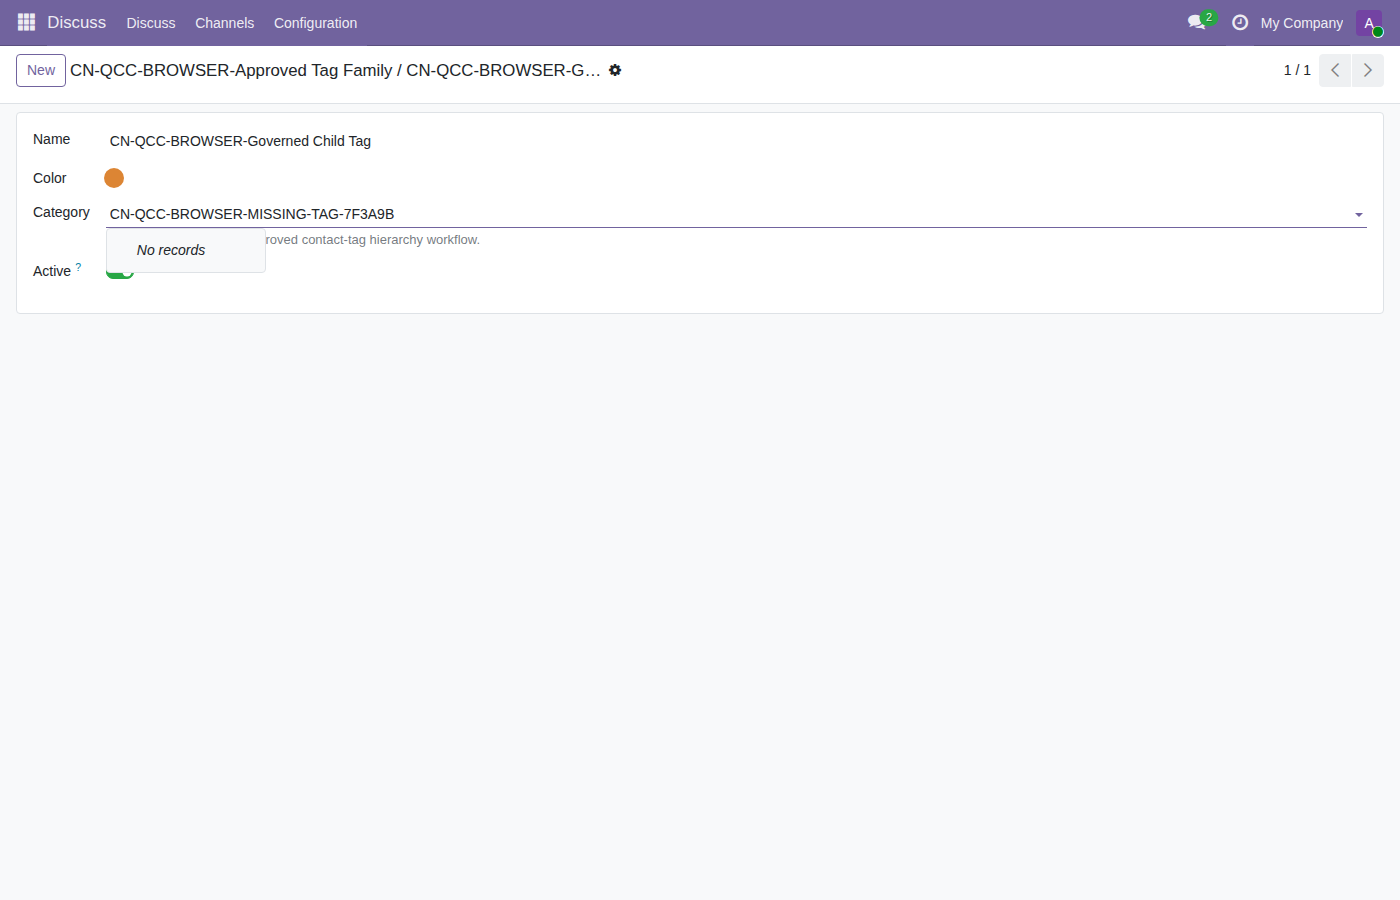Open the user avatar menu
This screenshot has height=900, width=1400.
1369,23
